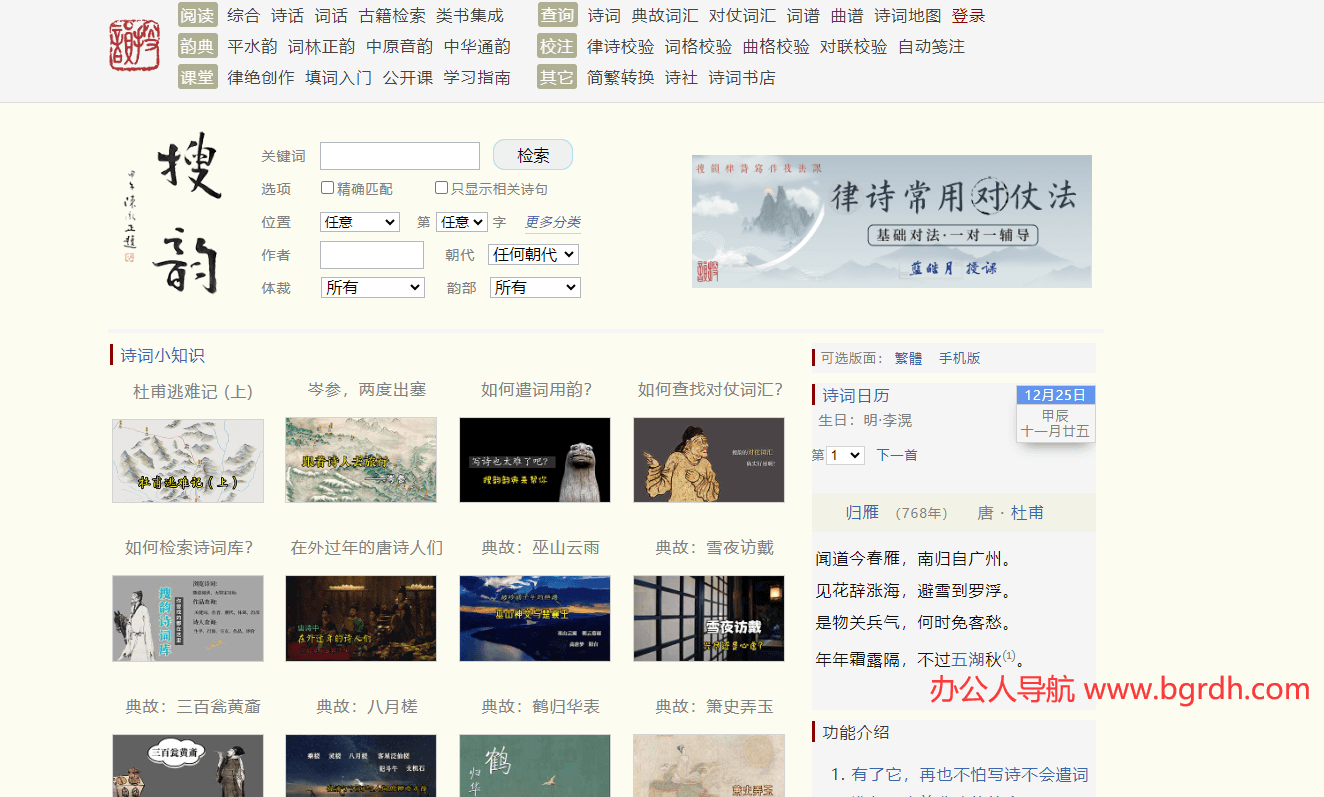This screenshot has height=797, width=1324.
Task: Open the 更多分类 link
Action: click(552, 221)
